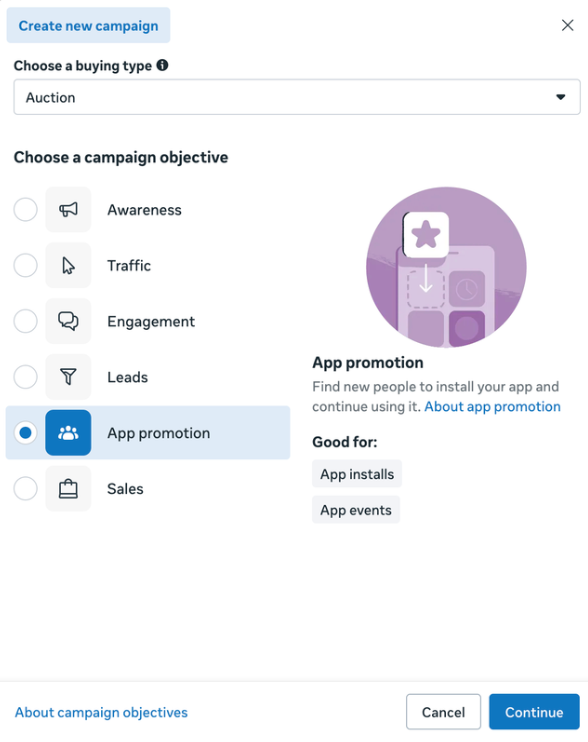The width and height of the screenshot is (588, 742).
Task: Click the Engagement chat bubbles icon
Action: point(68,321)
